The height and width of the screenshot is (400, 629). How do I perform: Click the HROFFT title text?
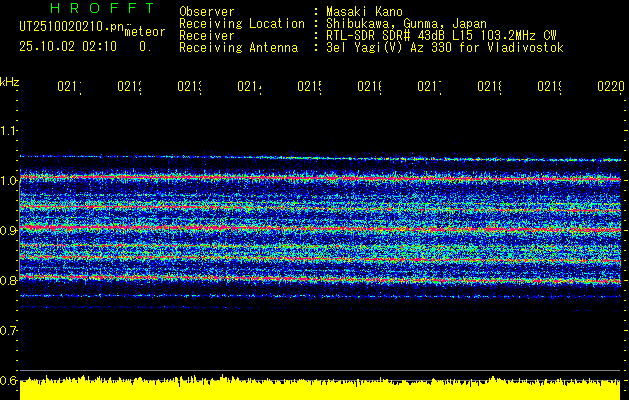click(x=102, y=8)
